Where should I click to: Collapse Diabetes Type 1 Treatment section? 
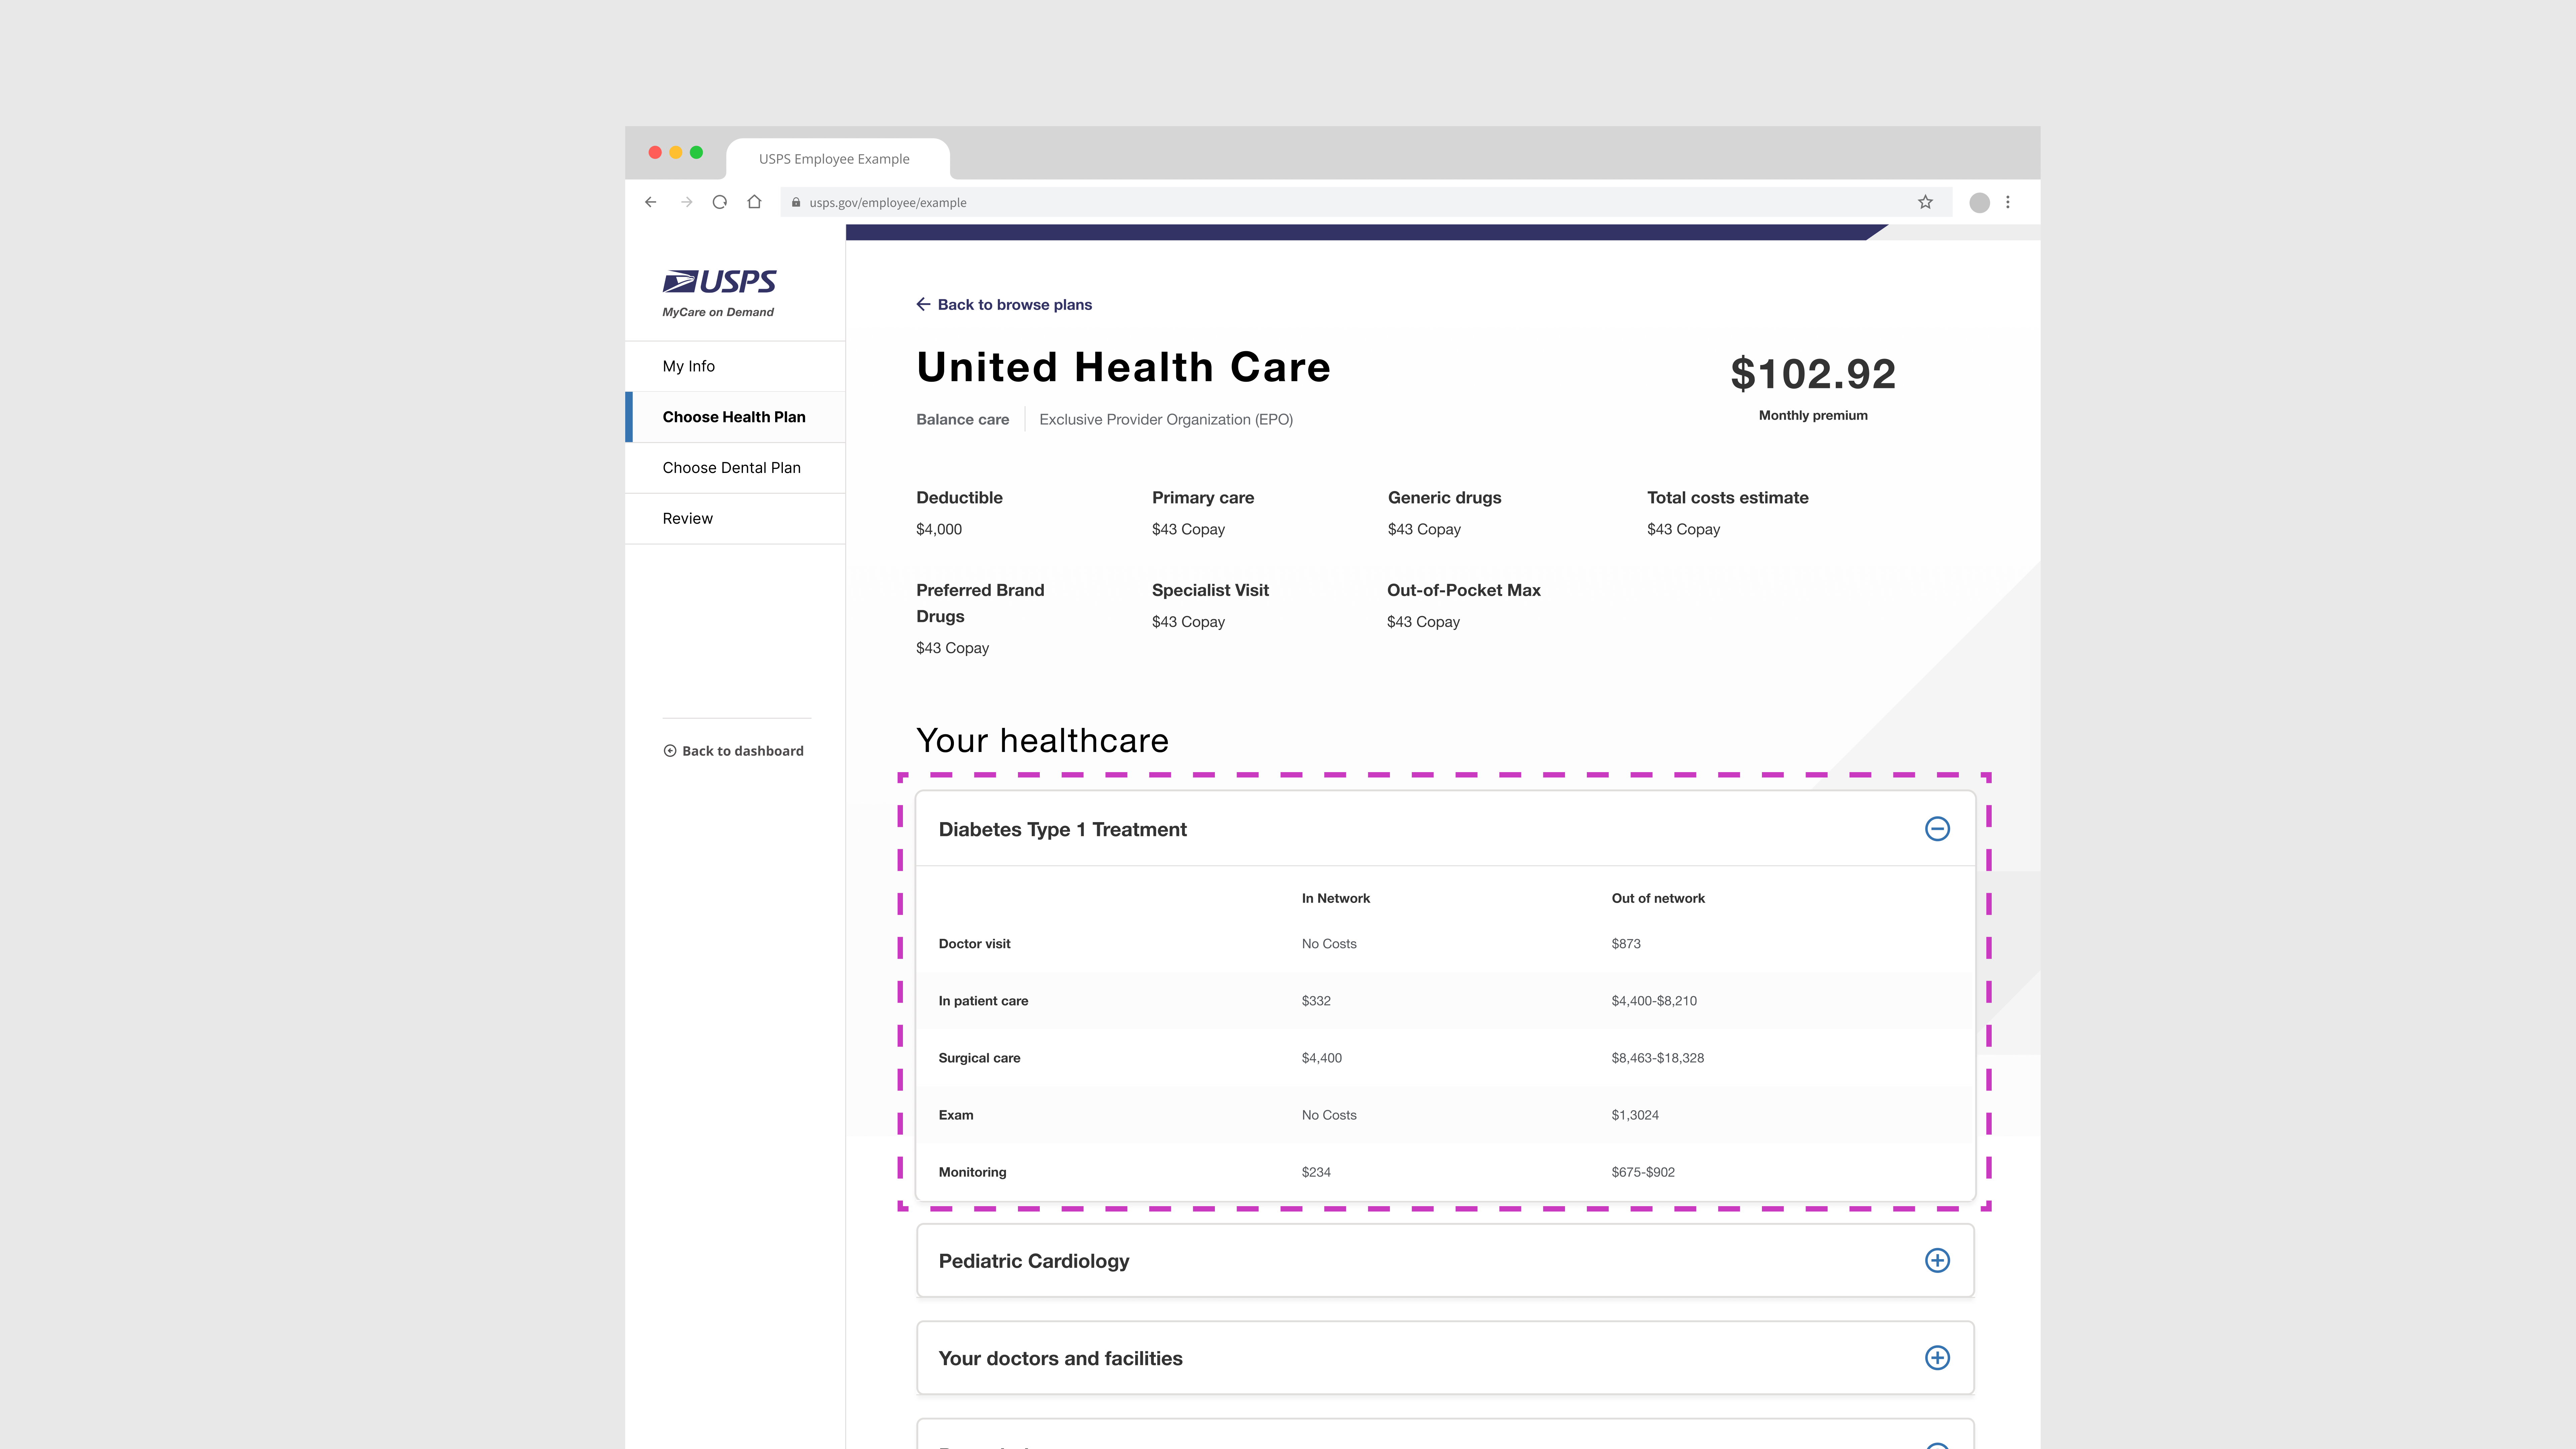click(1937, 829)
